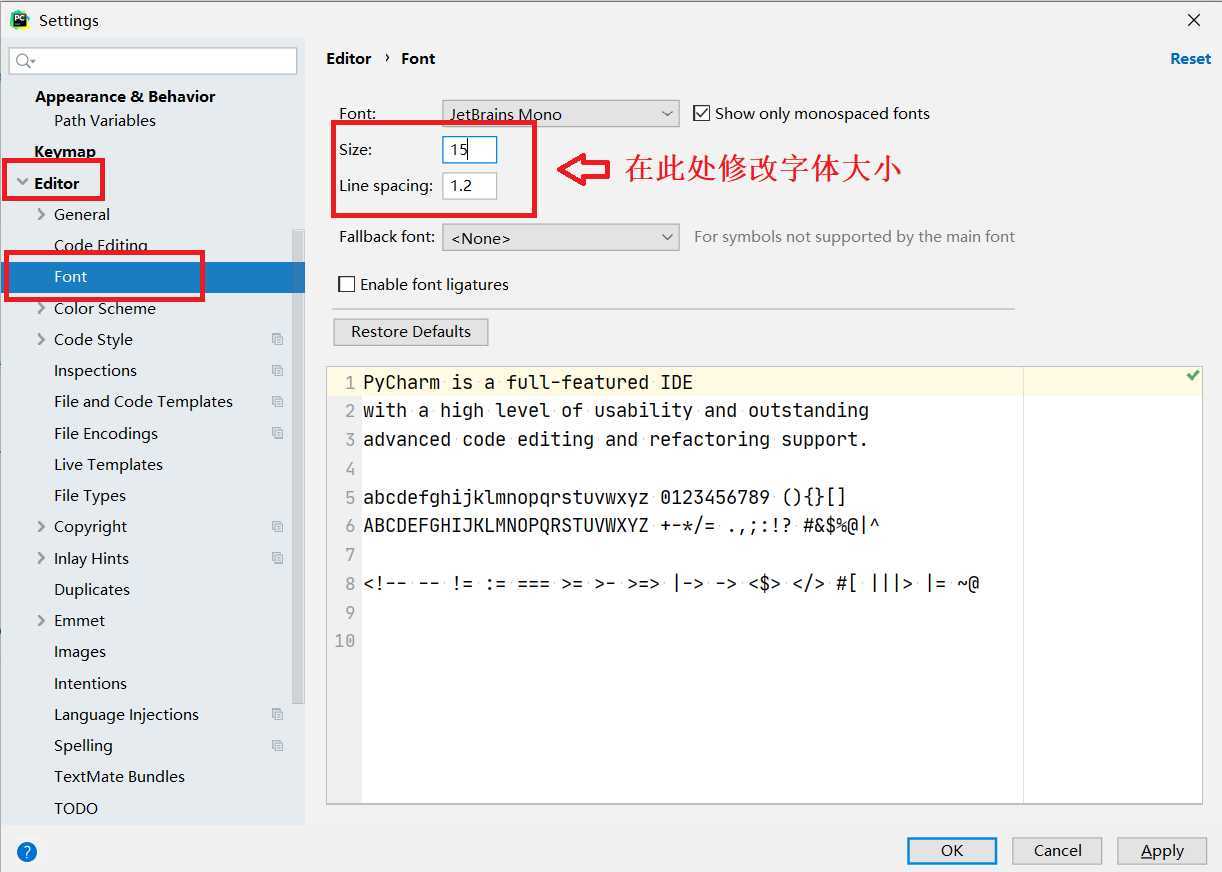The image size is (1222, 872).
Task: Click the settings search field
Action: (x=153, y=61)
